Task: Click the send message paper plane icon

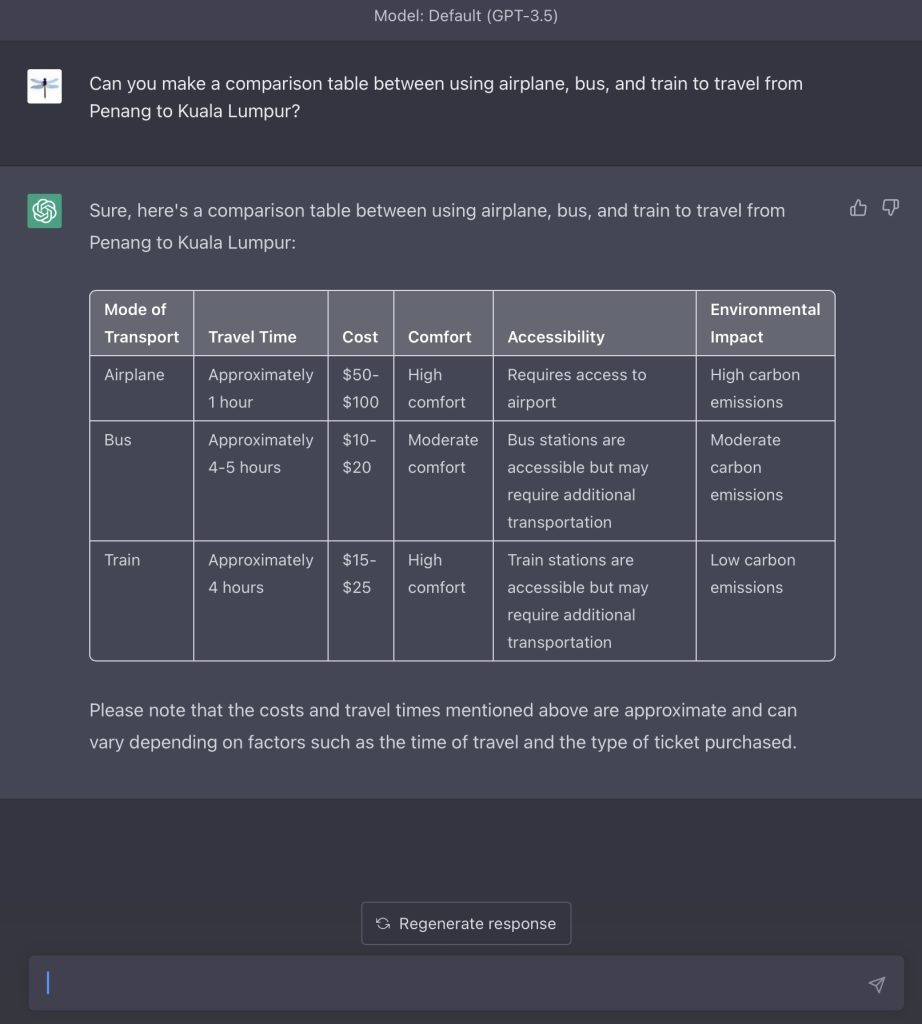Action: 877,984
